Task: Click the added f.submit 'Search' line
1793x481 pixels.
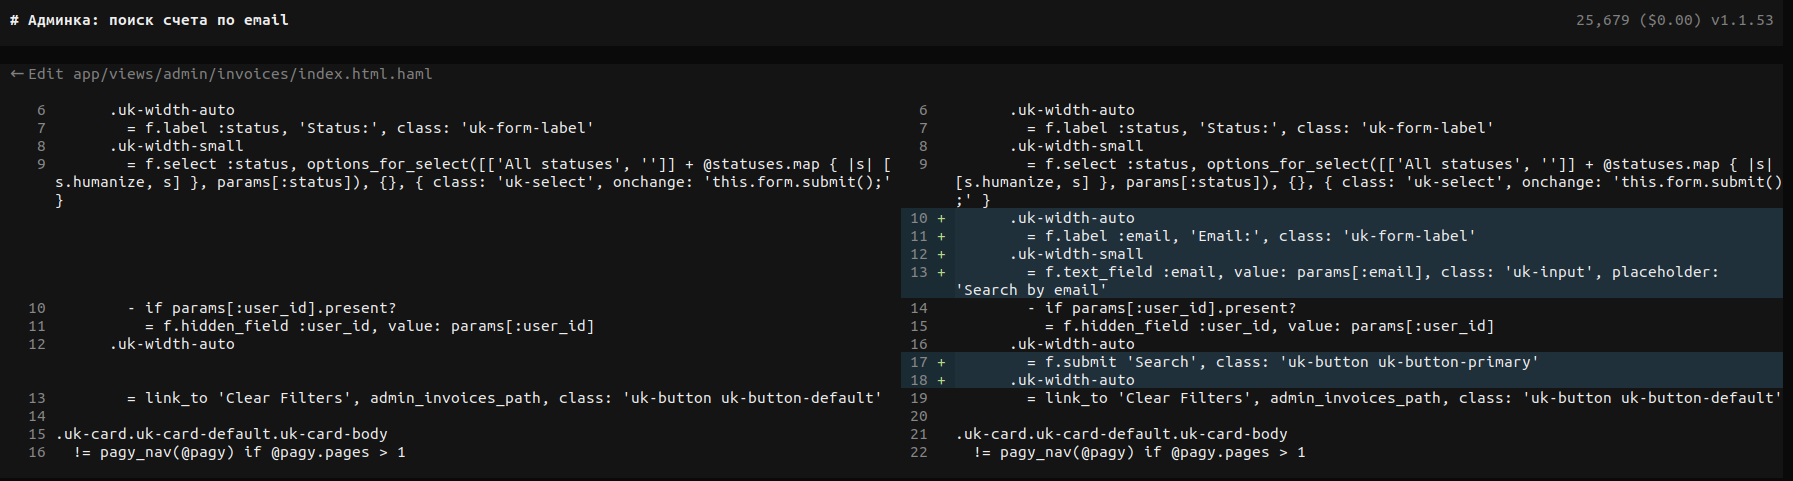Action: (1282, 362)
